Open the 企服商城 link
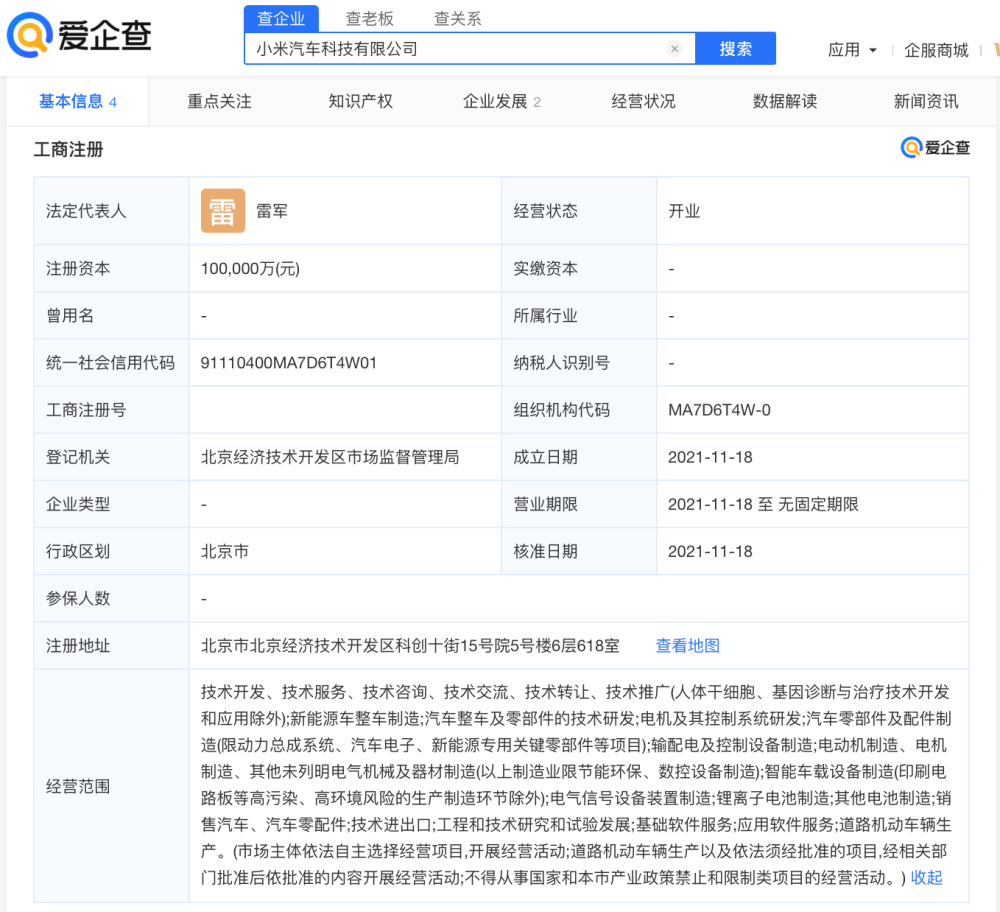 tap(936, 50)
